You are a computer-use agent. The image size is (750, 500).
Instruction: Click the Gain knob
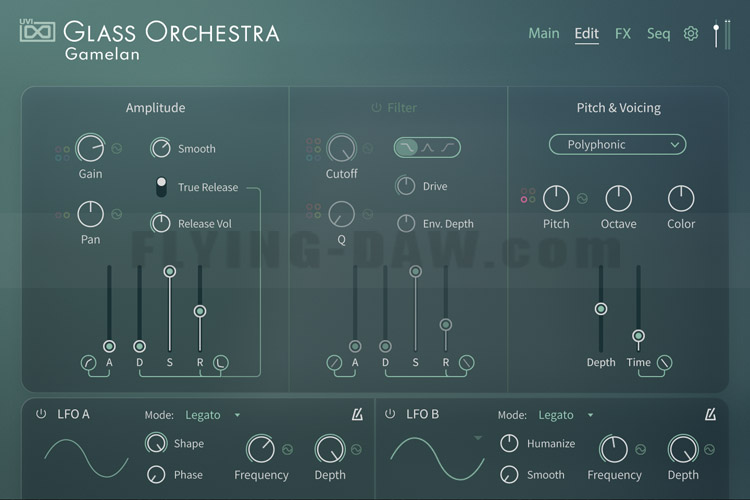click(x=90, y=148)
